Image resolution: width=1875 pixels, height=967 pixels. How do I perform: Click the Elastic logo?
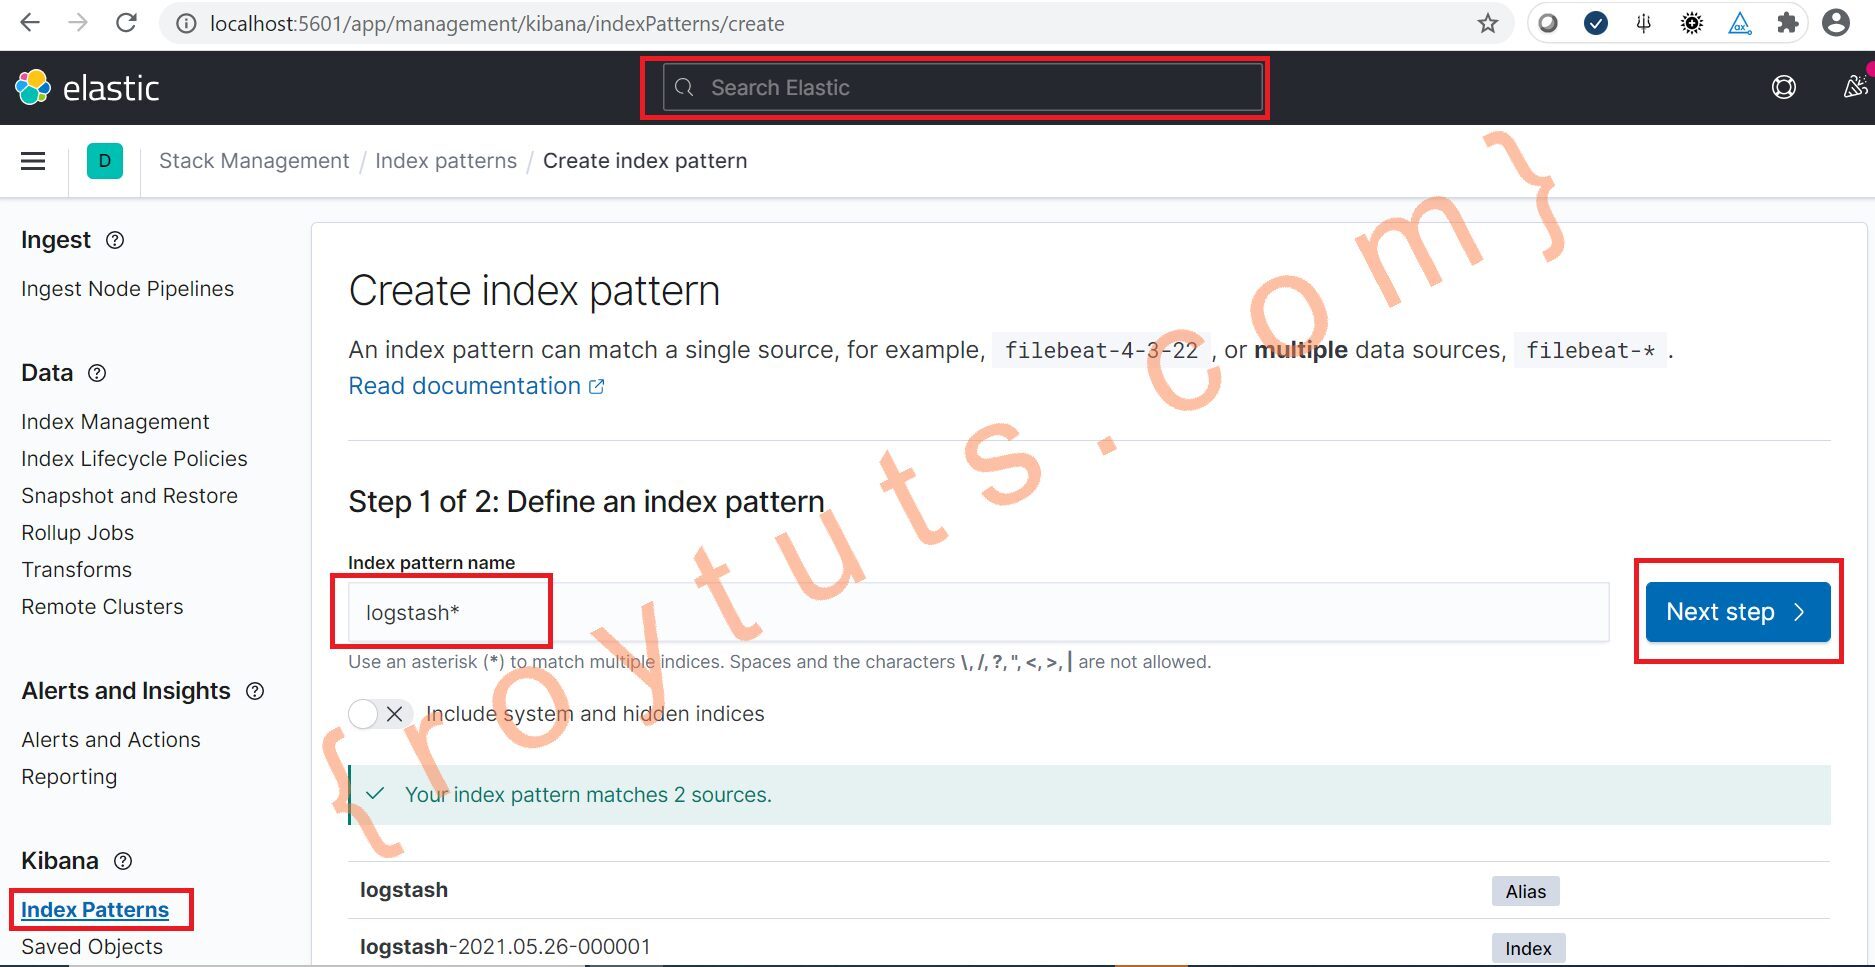(87, 88)
